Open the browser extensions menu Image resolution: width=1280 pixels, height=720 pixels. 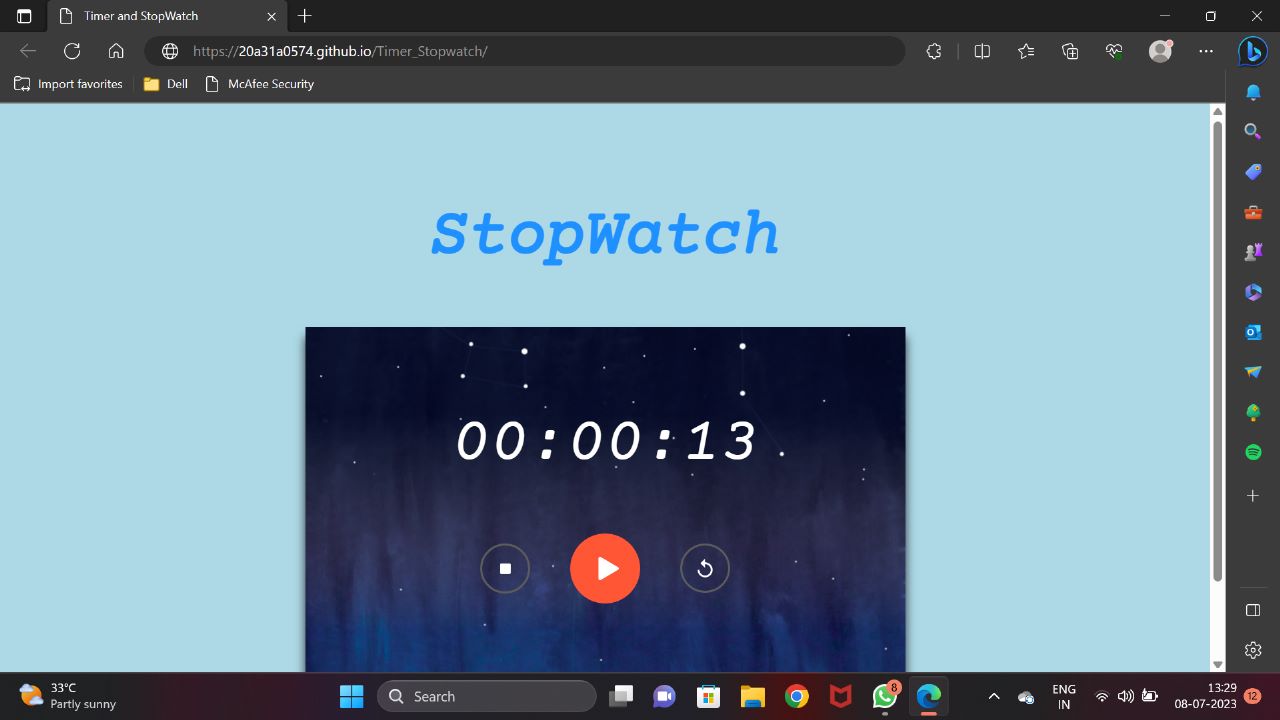click(x=934, y=51)
